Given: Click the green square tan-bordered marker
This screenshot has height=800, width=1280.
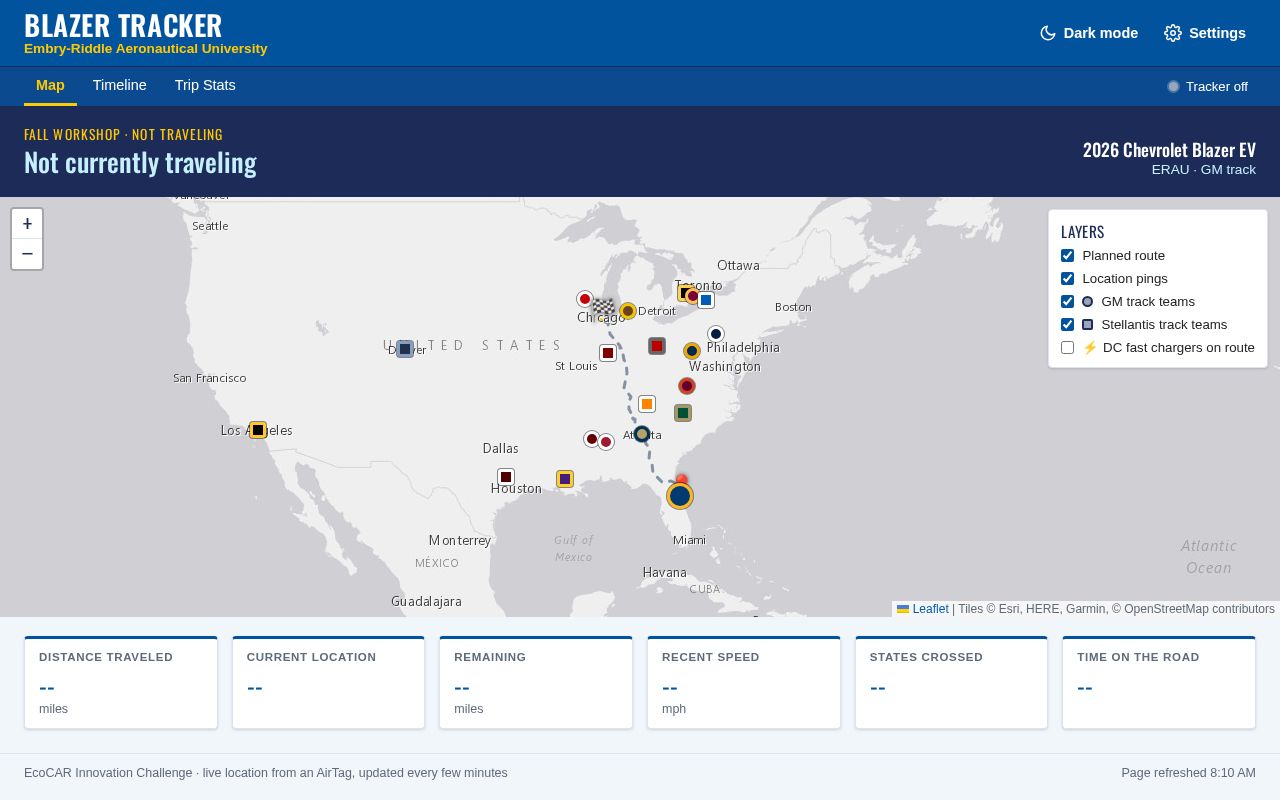Looking at the screenshot, I should click(683, 413).
